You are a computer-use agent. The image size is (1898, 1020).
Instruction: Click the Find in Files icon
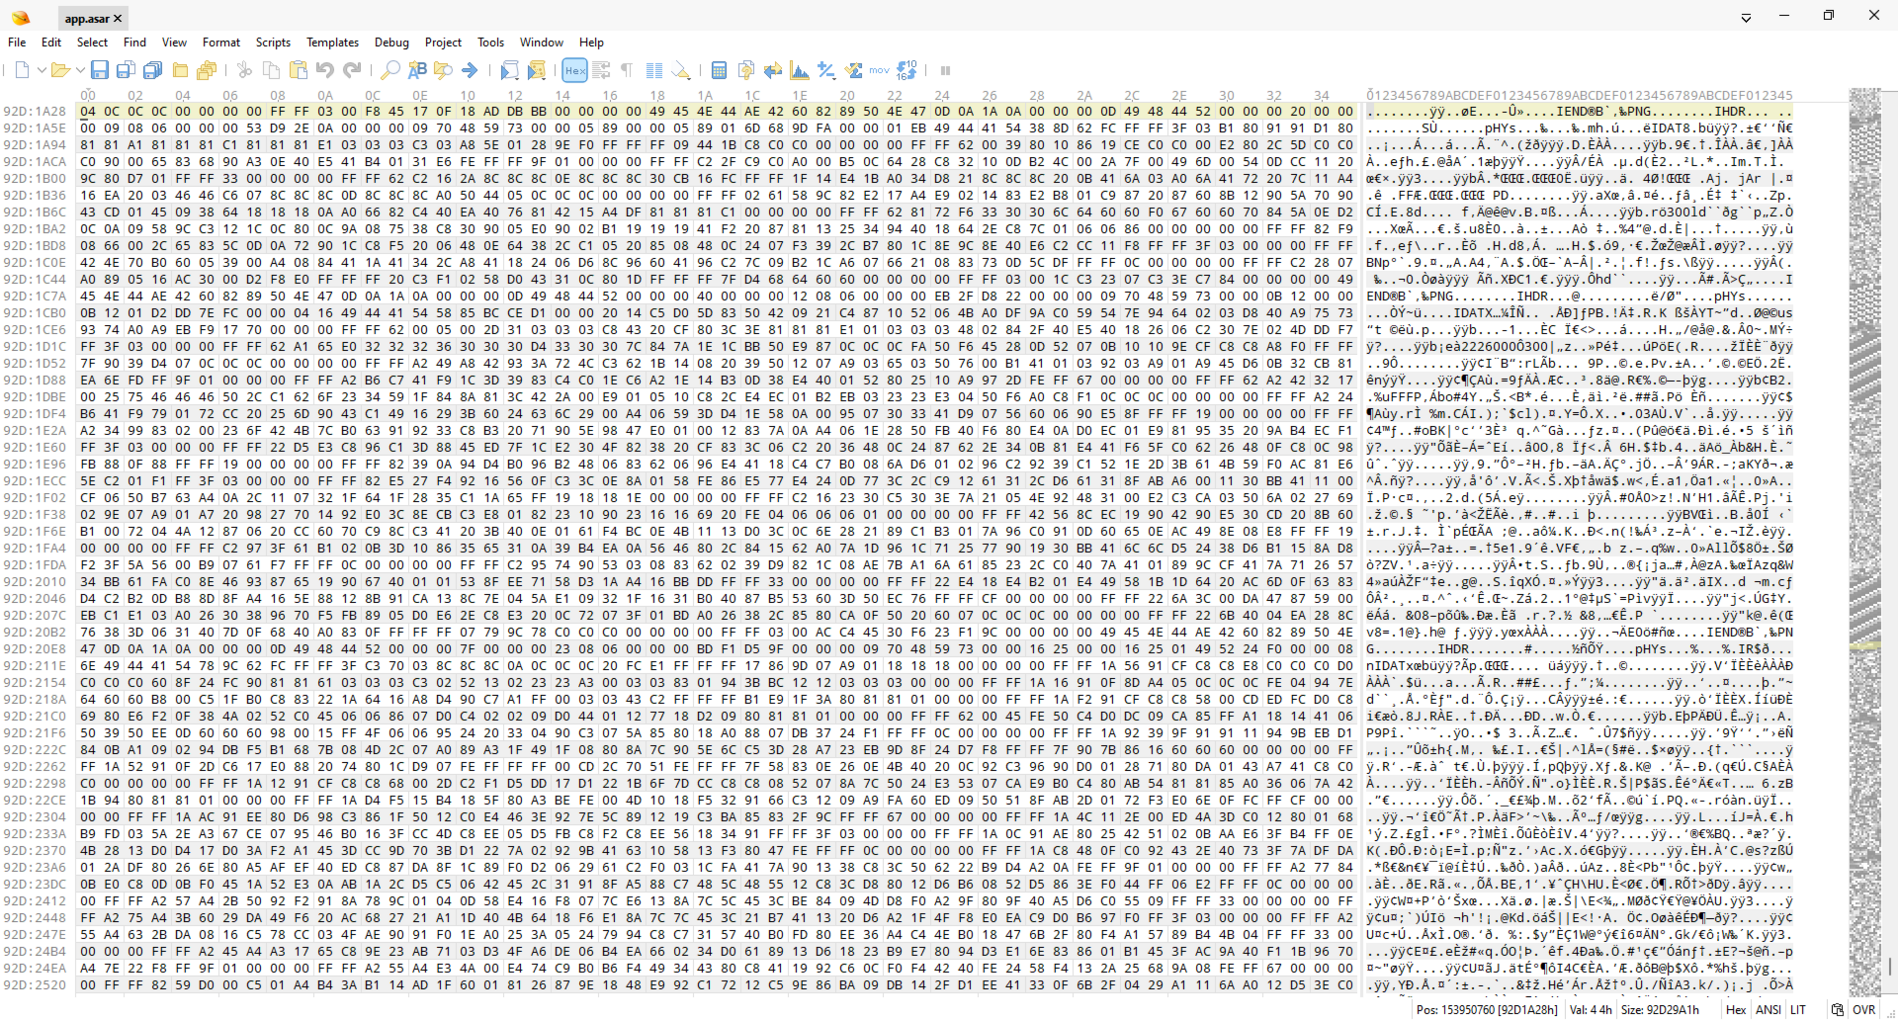click(443, 70)
